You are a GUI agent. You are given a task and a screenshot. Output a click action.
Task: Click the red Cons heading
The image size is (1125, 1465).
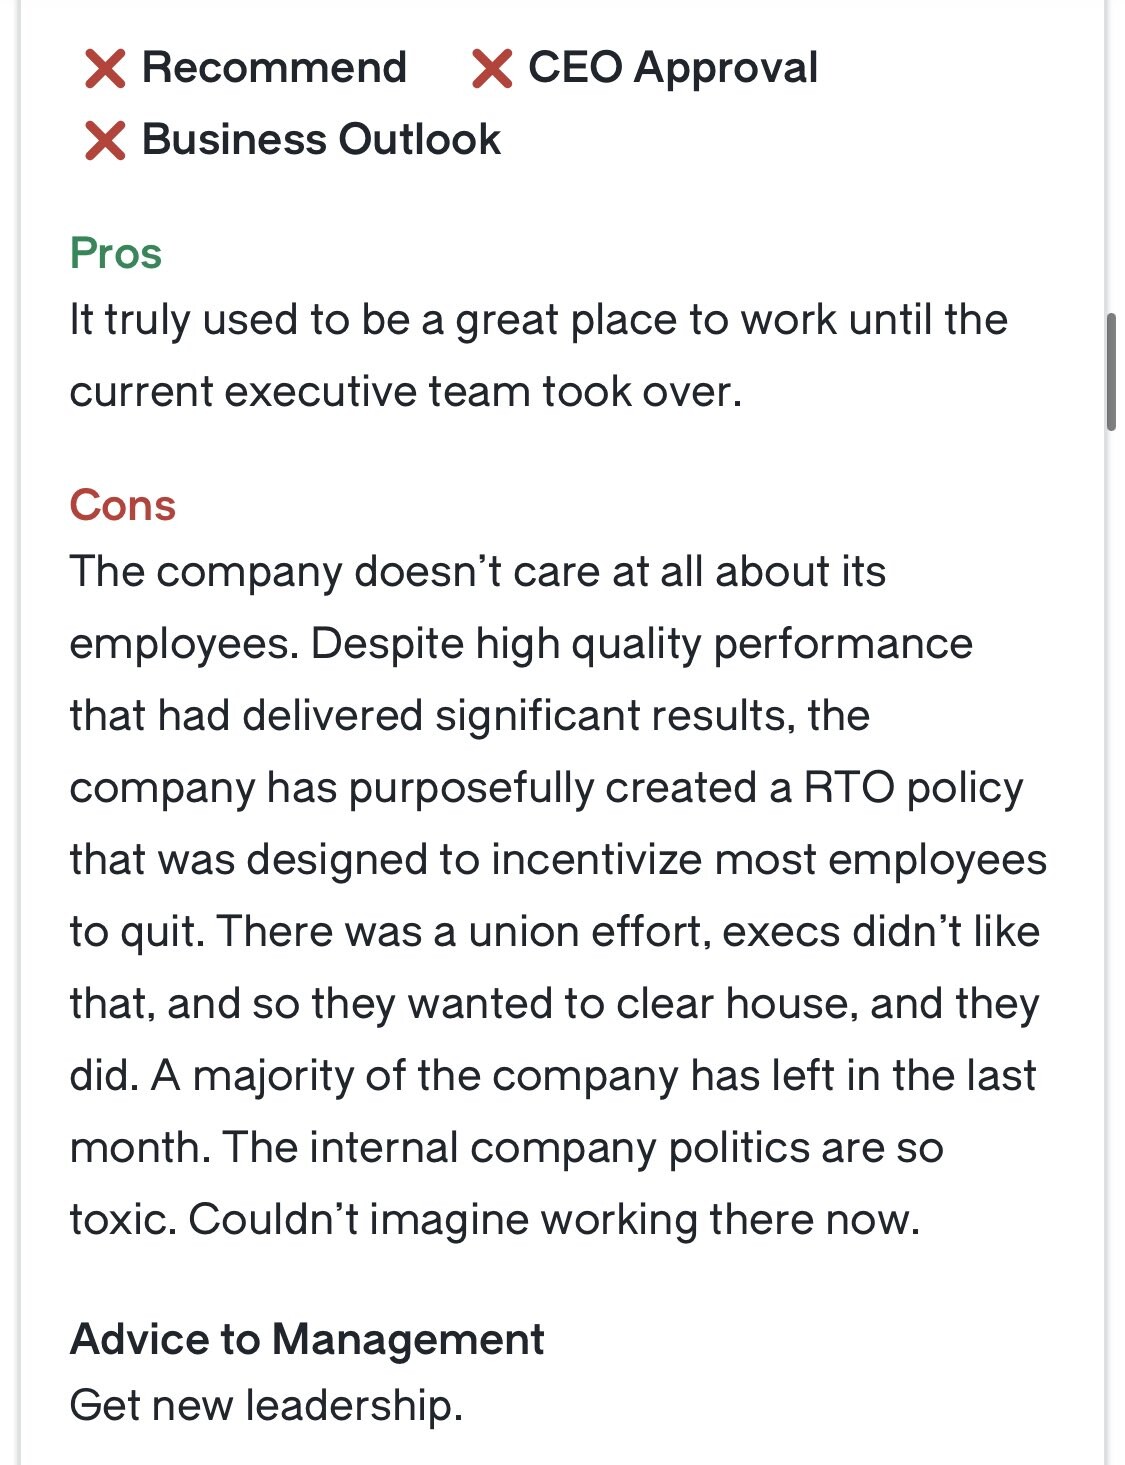pos(122,505)
